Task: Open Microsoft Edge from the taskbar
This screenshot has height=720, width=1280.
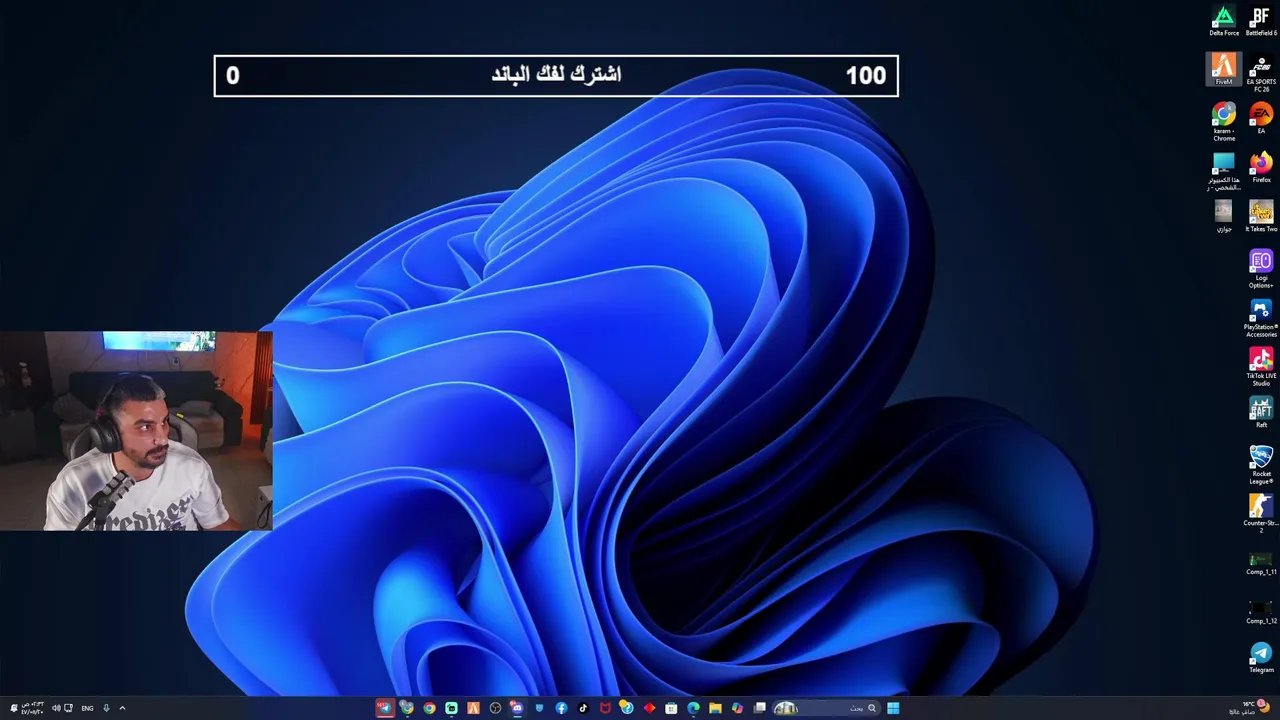Action: coord(693,708)
